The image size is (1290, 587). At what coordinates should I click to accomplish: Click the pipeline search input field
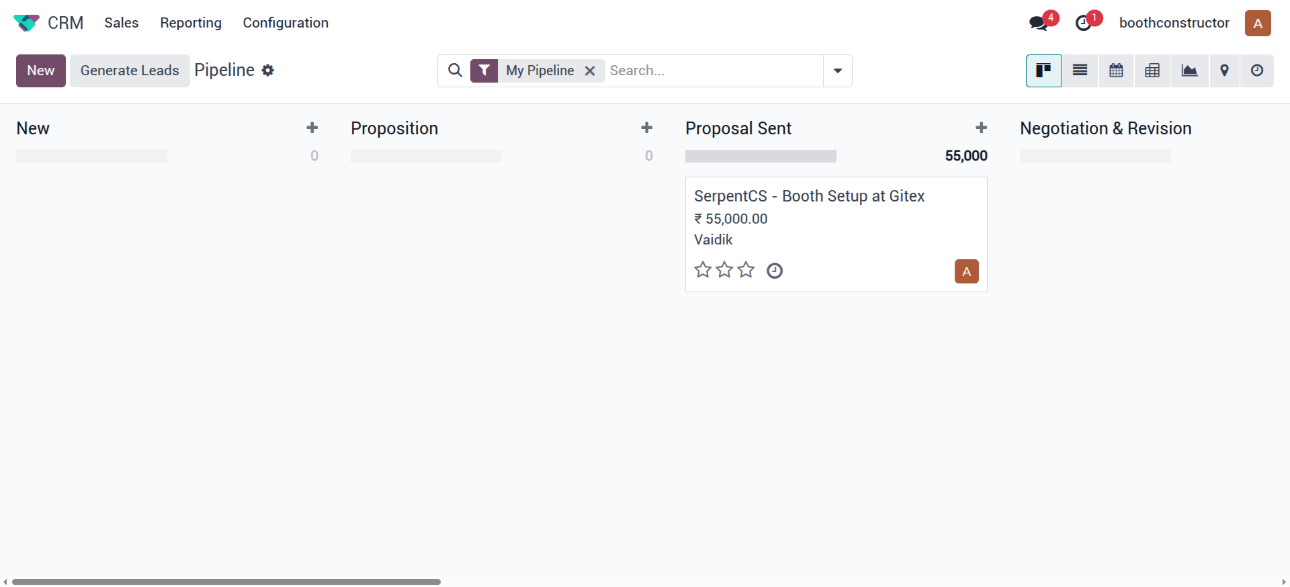(x=712, y=71)
